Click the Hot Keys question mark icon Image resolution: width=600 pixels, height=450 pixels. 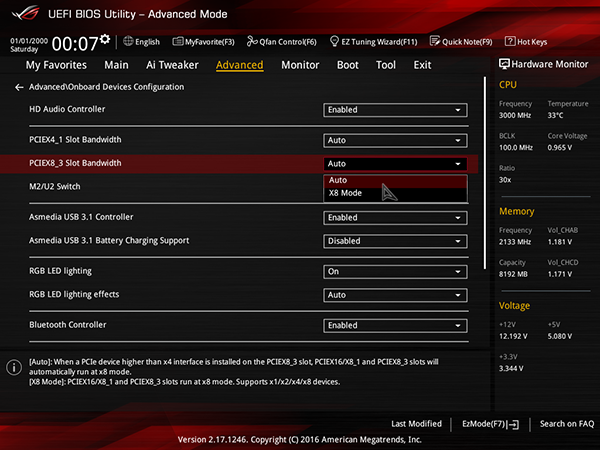510,41
